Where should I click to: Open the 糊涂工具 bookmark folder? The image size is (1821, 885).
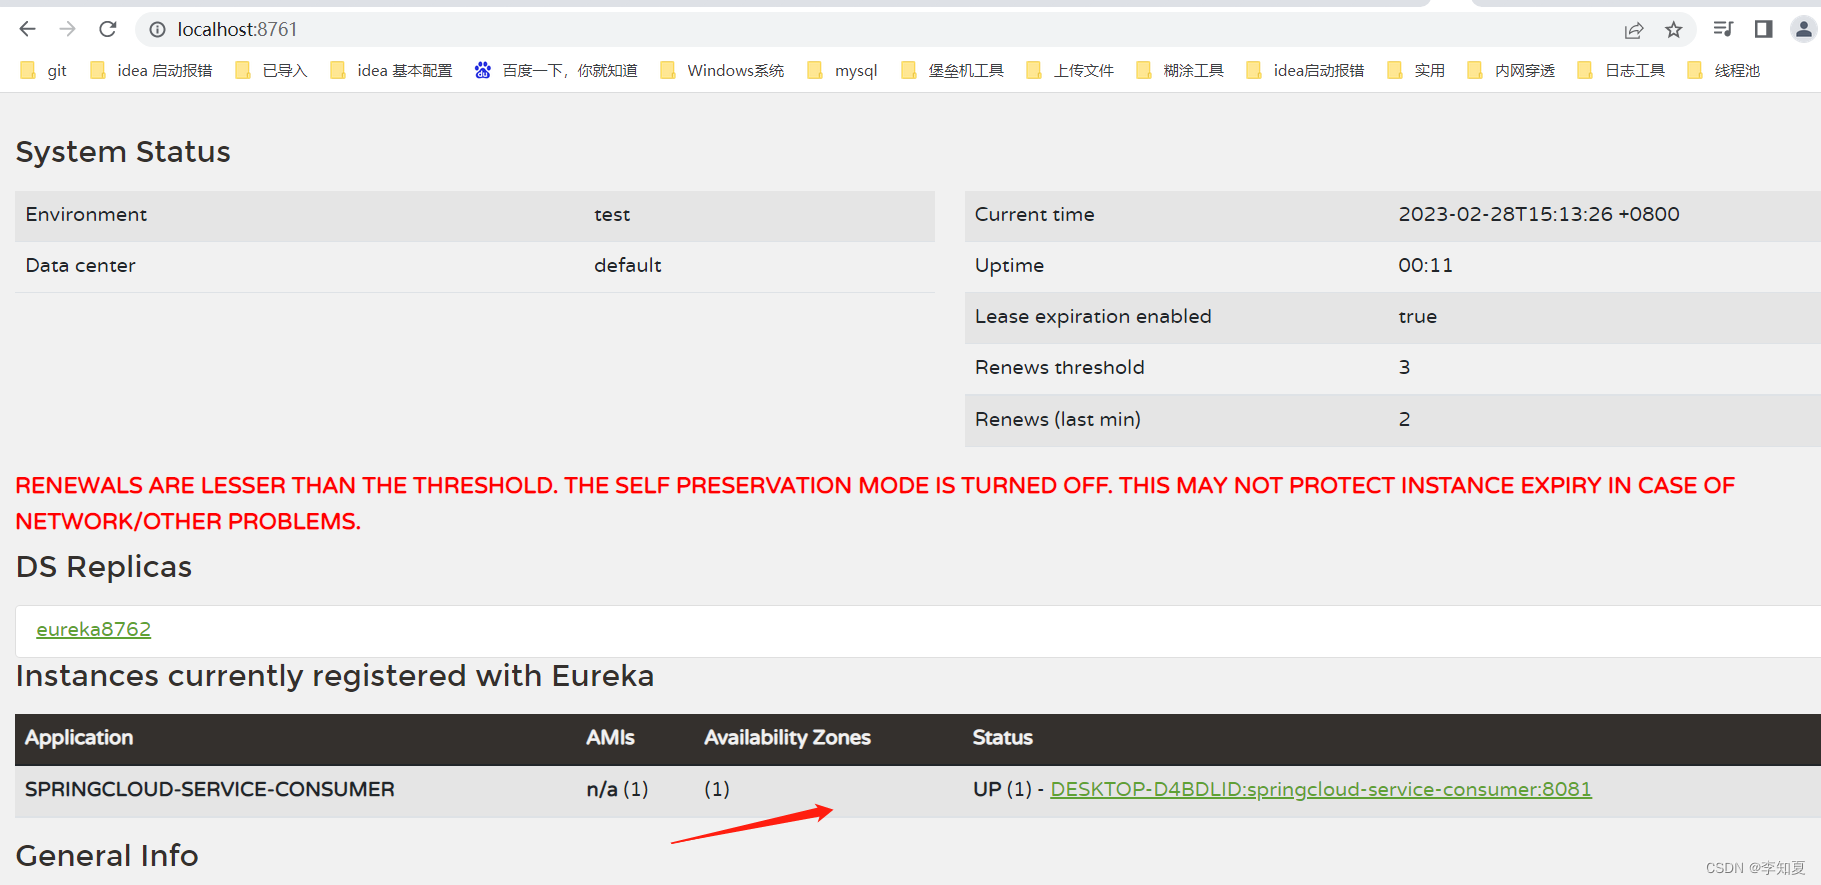(x=1180, y=70)
